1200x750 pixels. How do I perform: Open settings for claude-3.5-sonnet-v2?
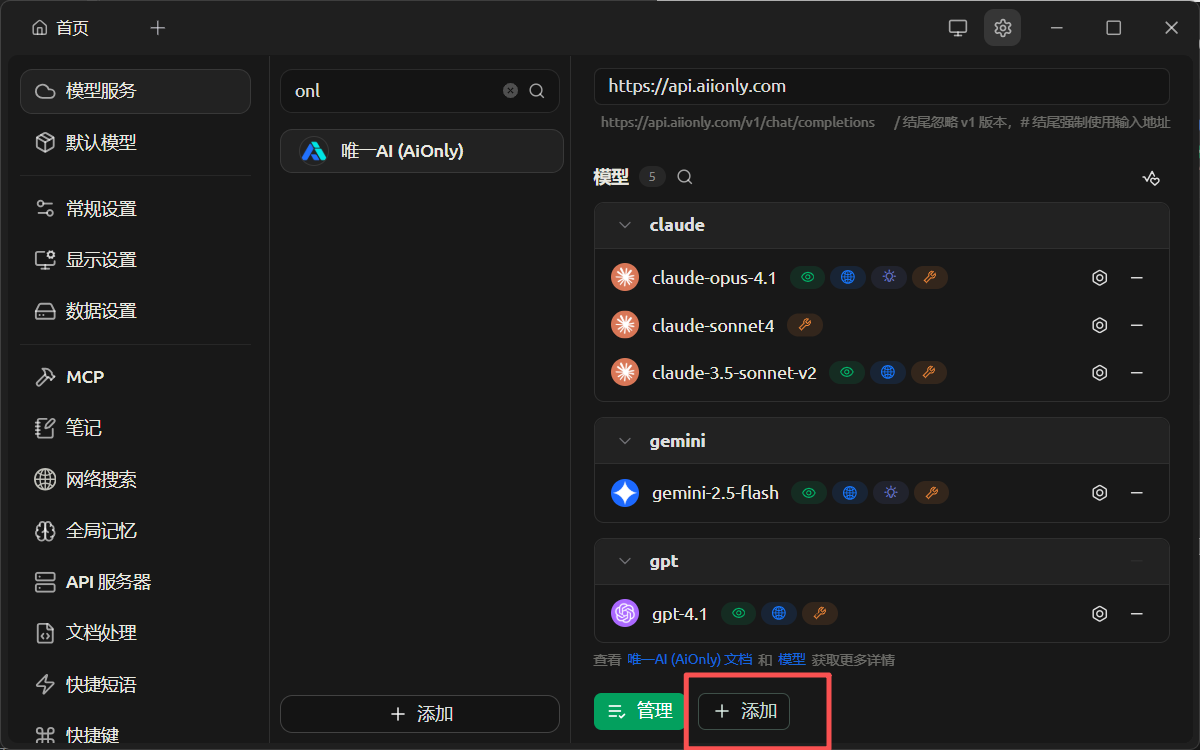point(1100,373)
